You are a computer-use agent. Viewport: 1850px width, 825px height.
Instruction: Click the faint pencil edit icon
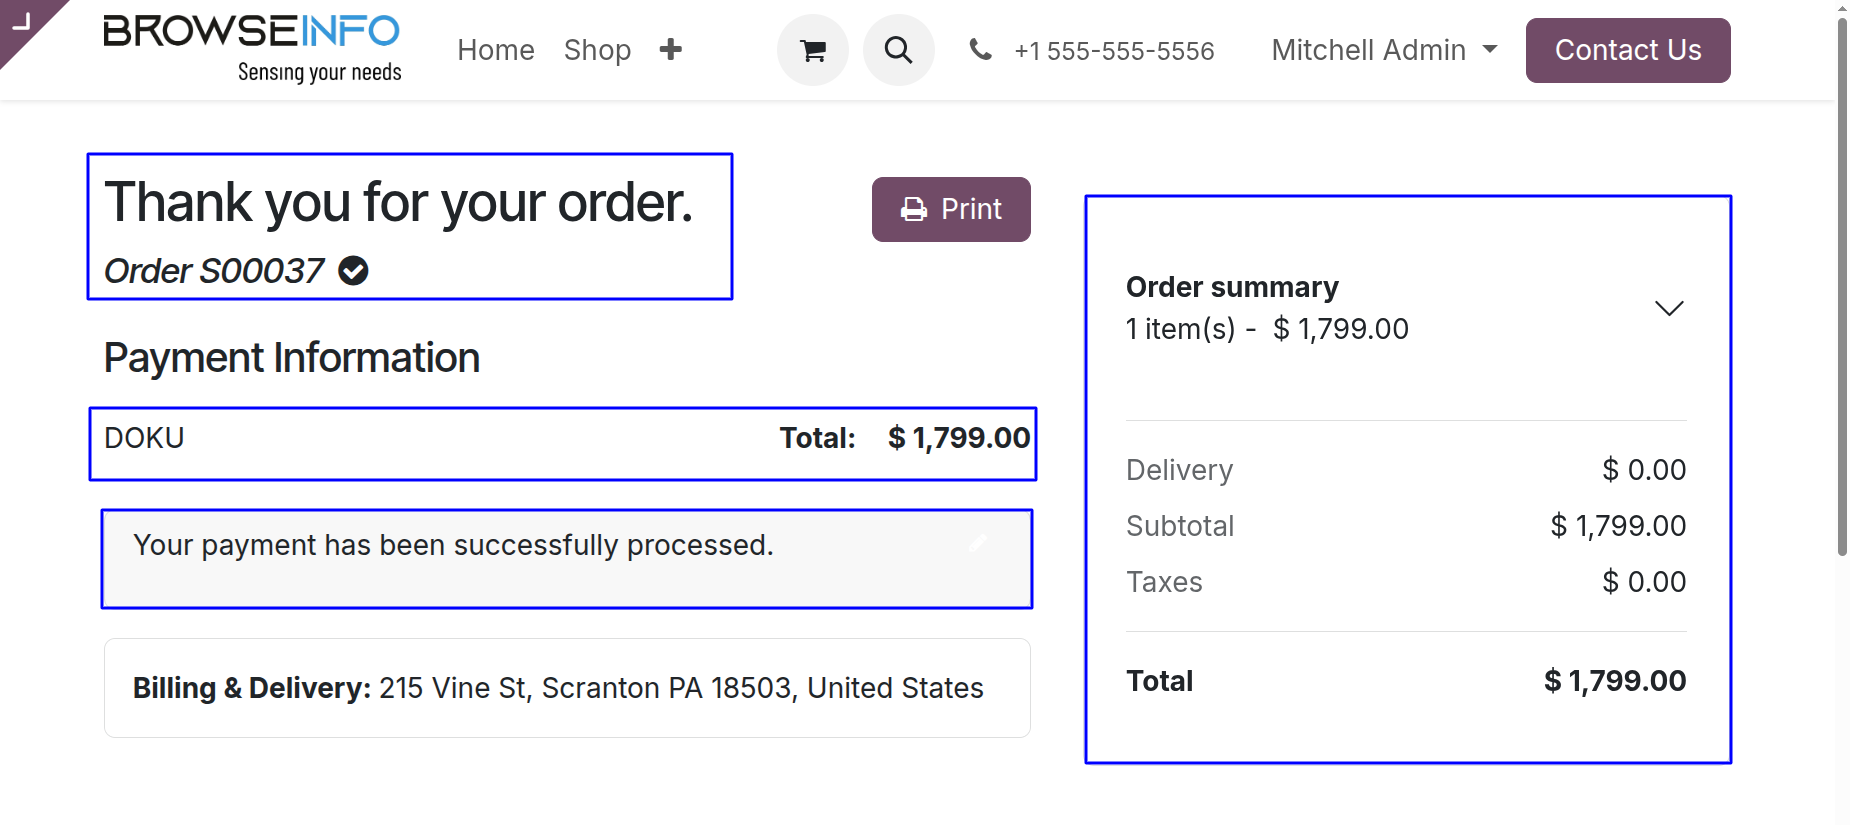pos(978,542)
